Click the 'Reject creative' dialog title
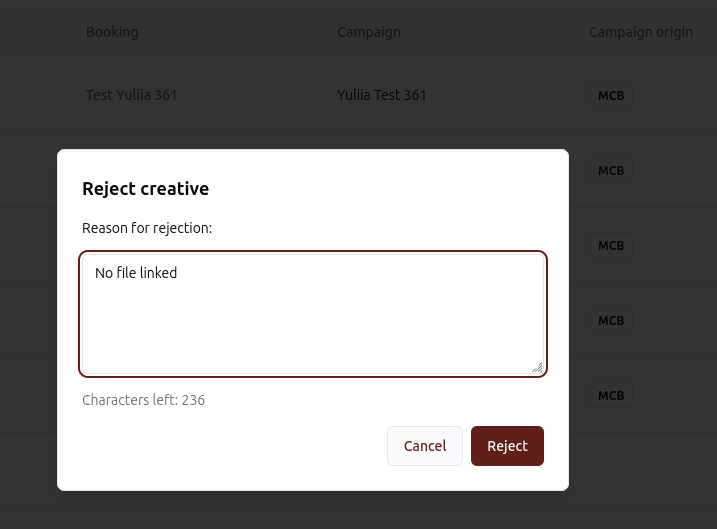 click(145, 189)
